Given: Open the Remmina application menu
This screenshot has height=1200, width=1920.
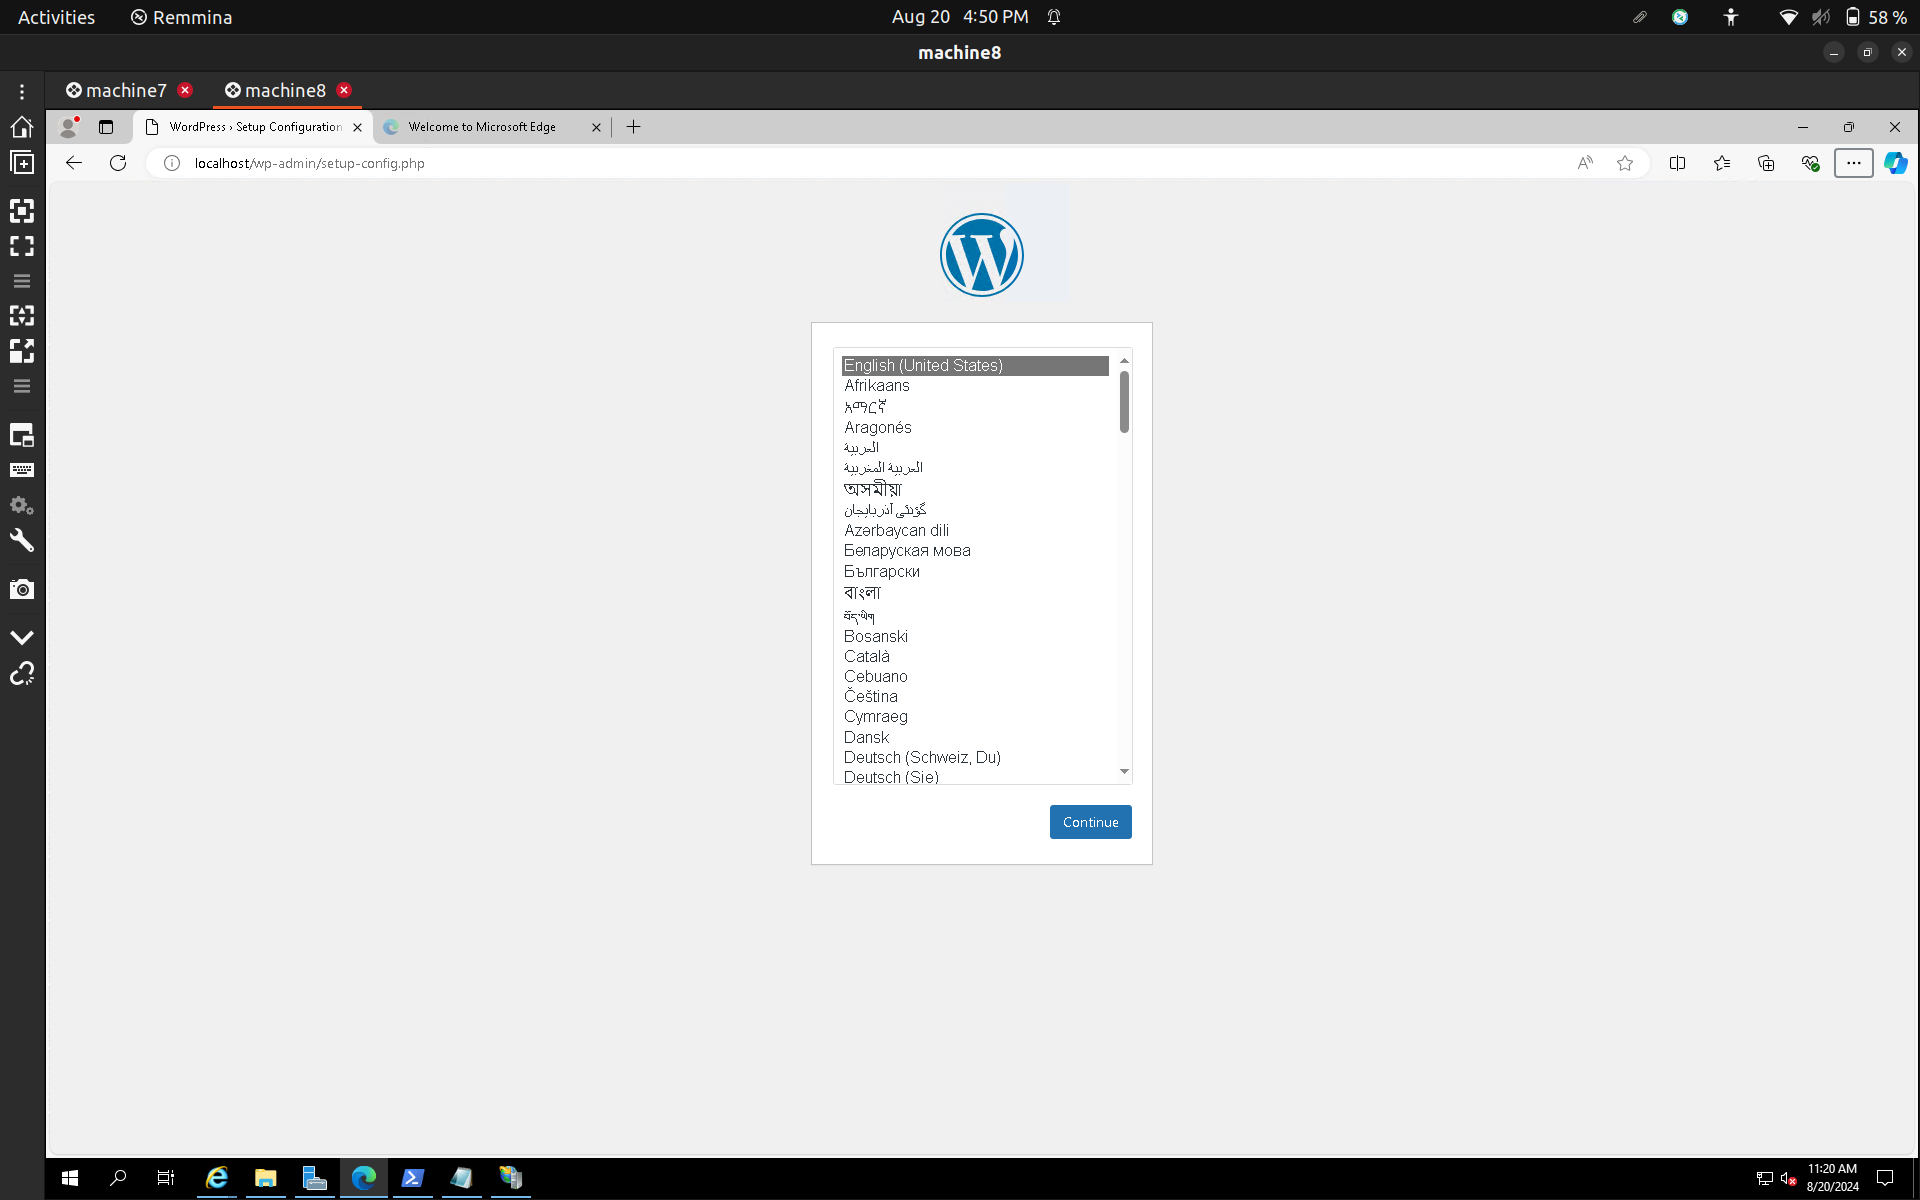Looking at the screenshot, I should (x=182, y=17).
